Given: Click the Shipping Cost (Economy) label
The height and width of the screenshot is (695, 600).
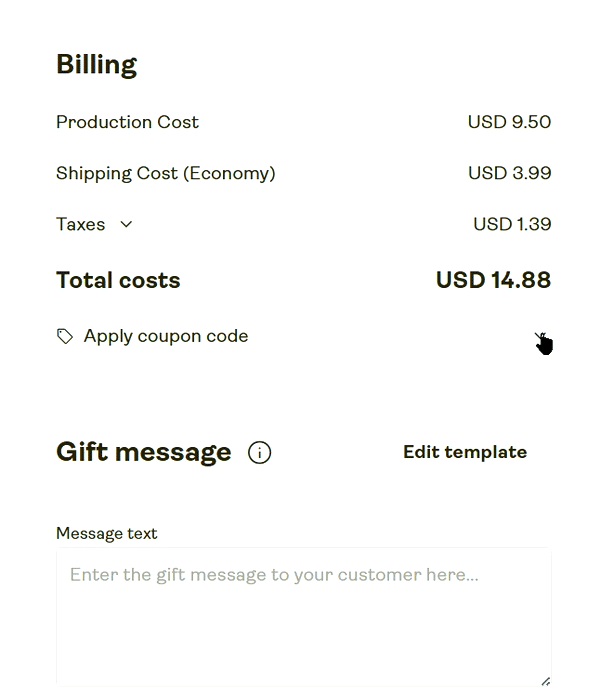Looking at the screenshot, I should [165, 173].
